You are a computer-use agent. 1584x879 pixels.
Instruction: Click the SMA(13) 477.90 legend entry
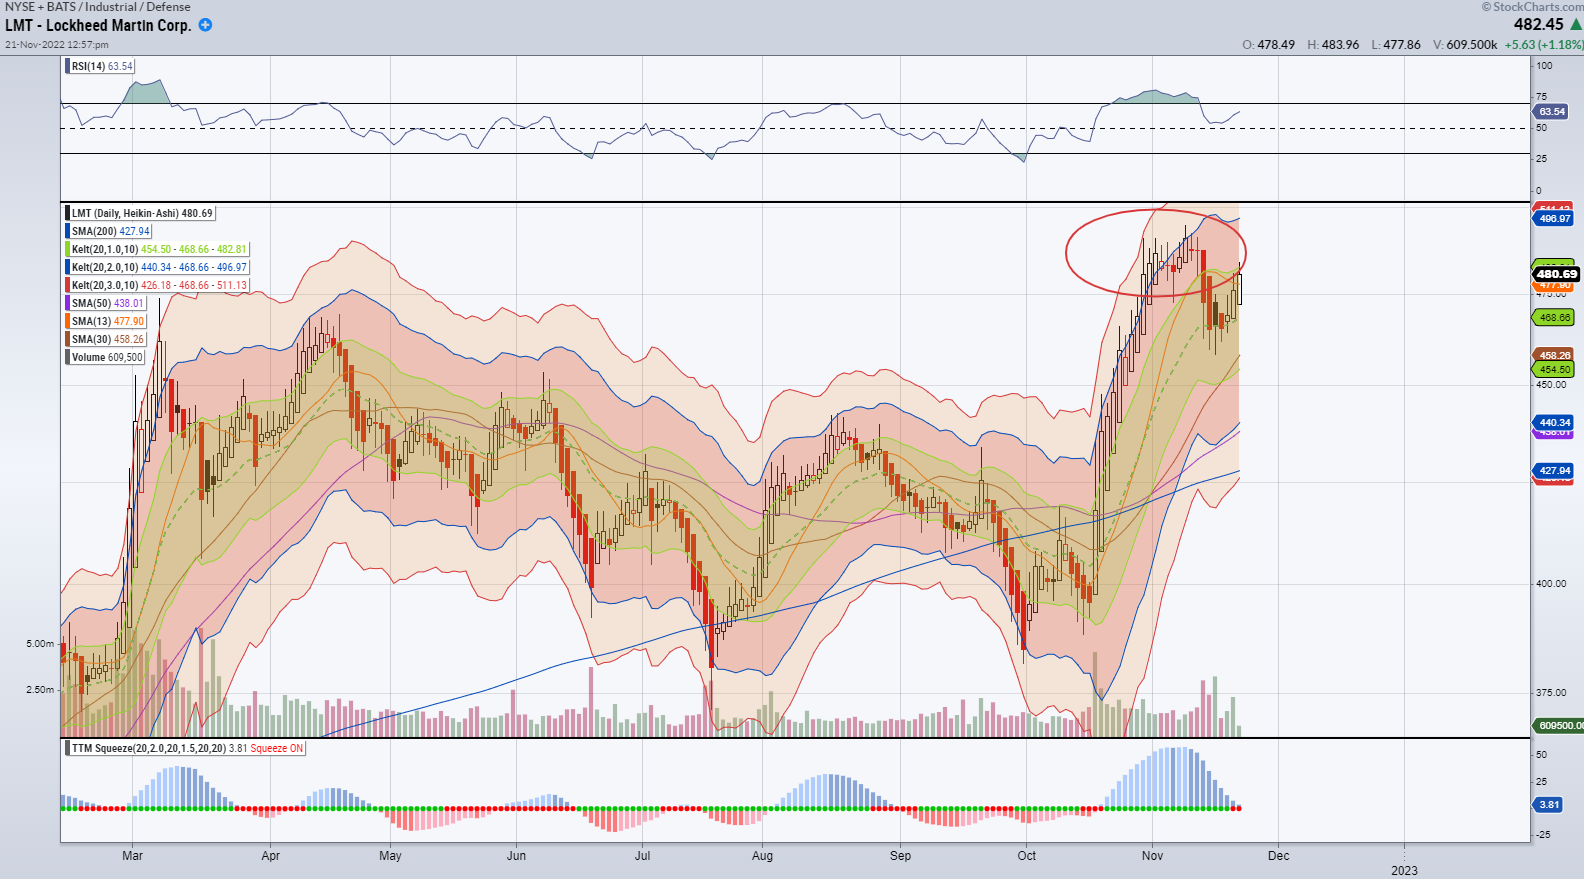point(107,321)
